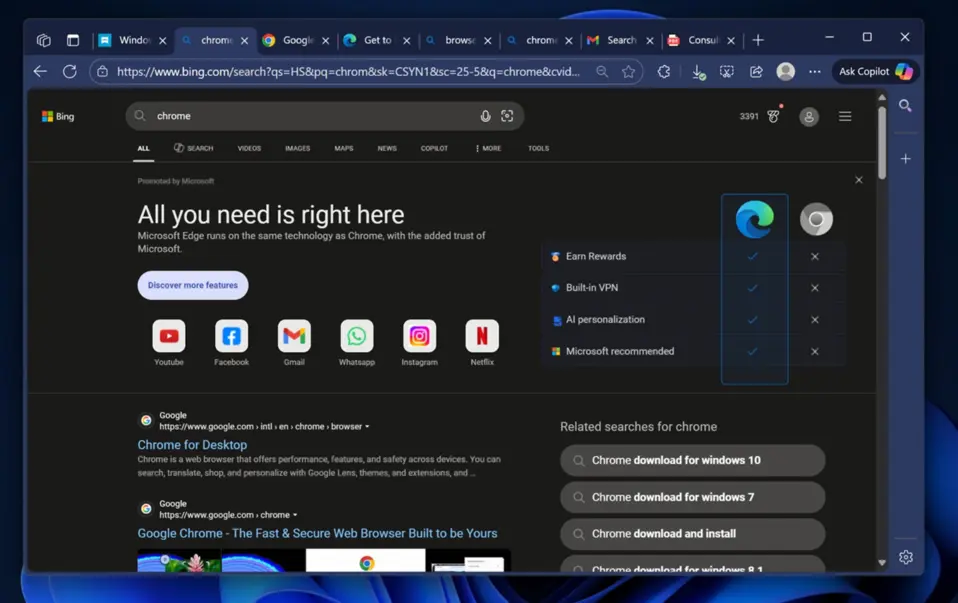The width and height of the screenshot is (958, 603).
Task: Toggle the AI personalization checkmark
Action: 754,320
